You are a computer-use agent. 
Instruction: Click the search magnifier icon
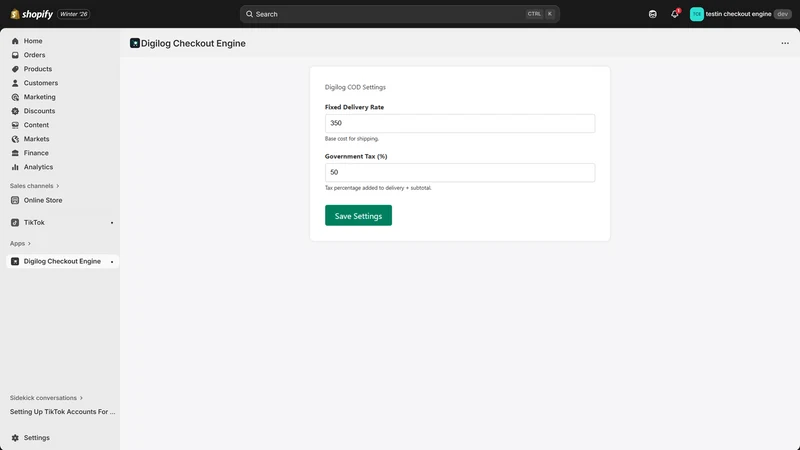tap(249, 14)
